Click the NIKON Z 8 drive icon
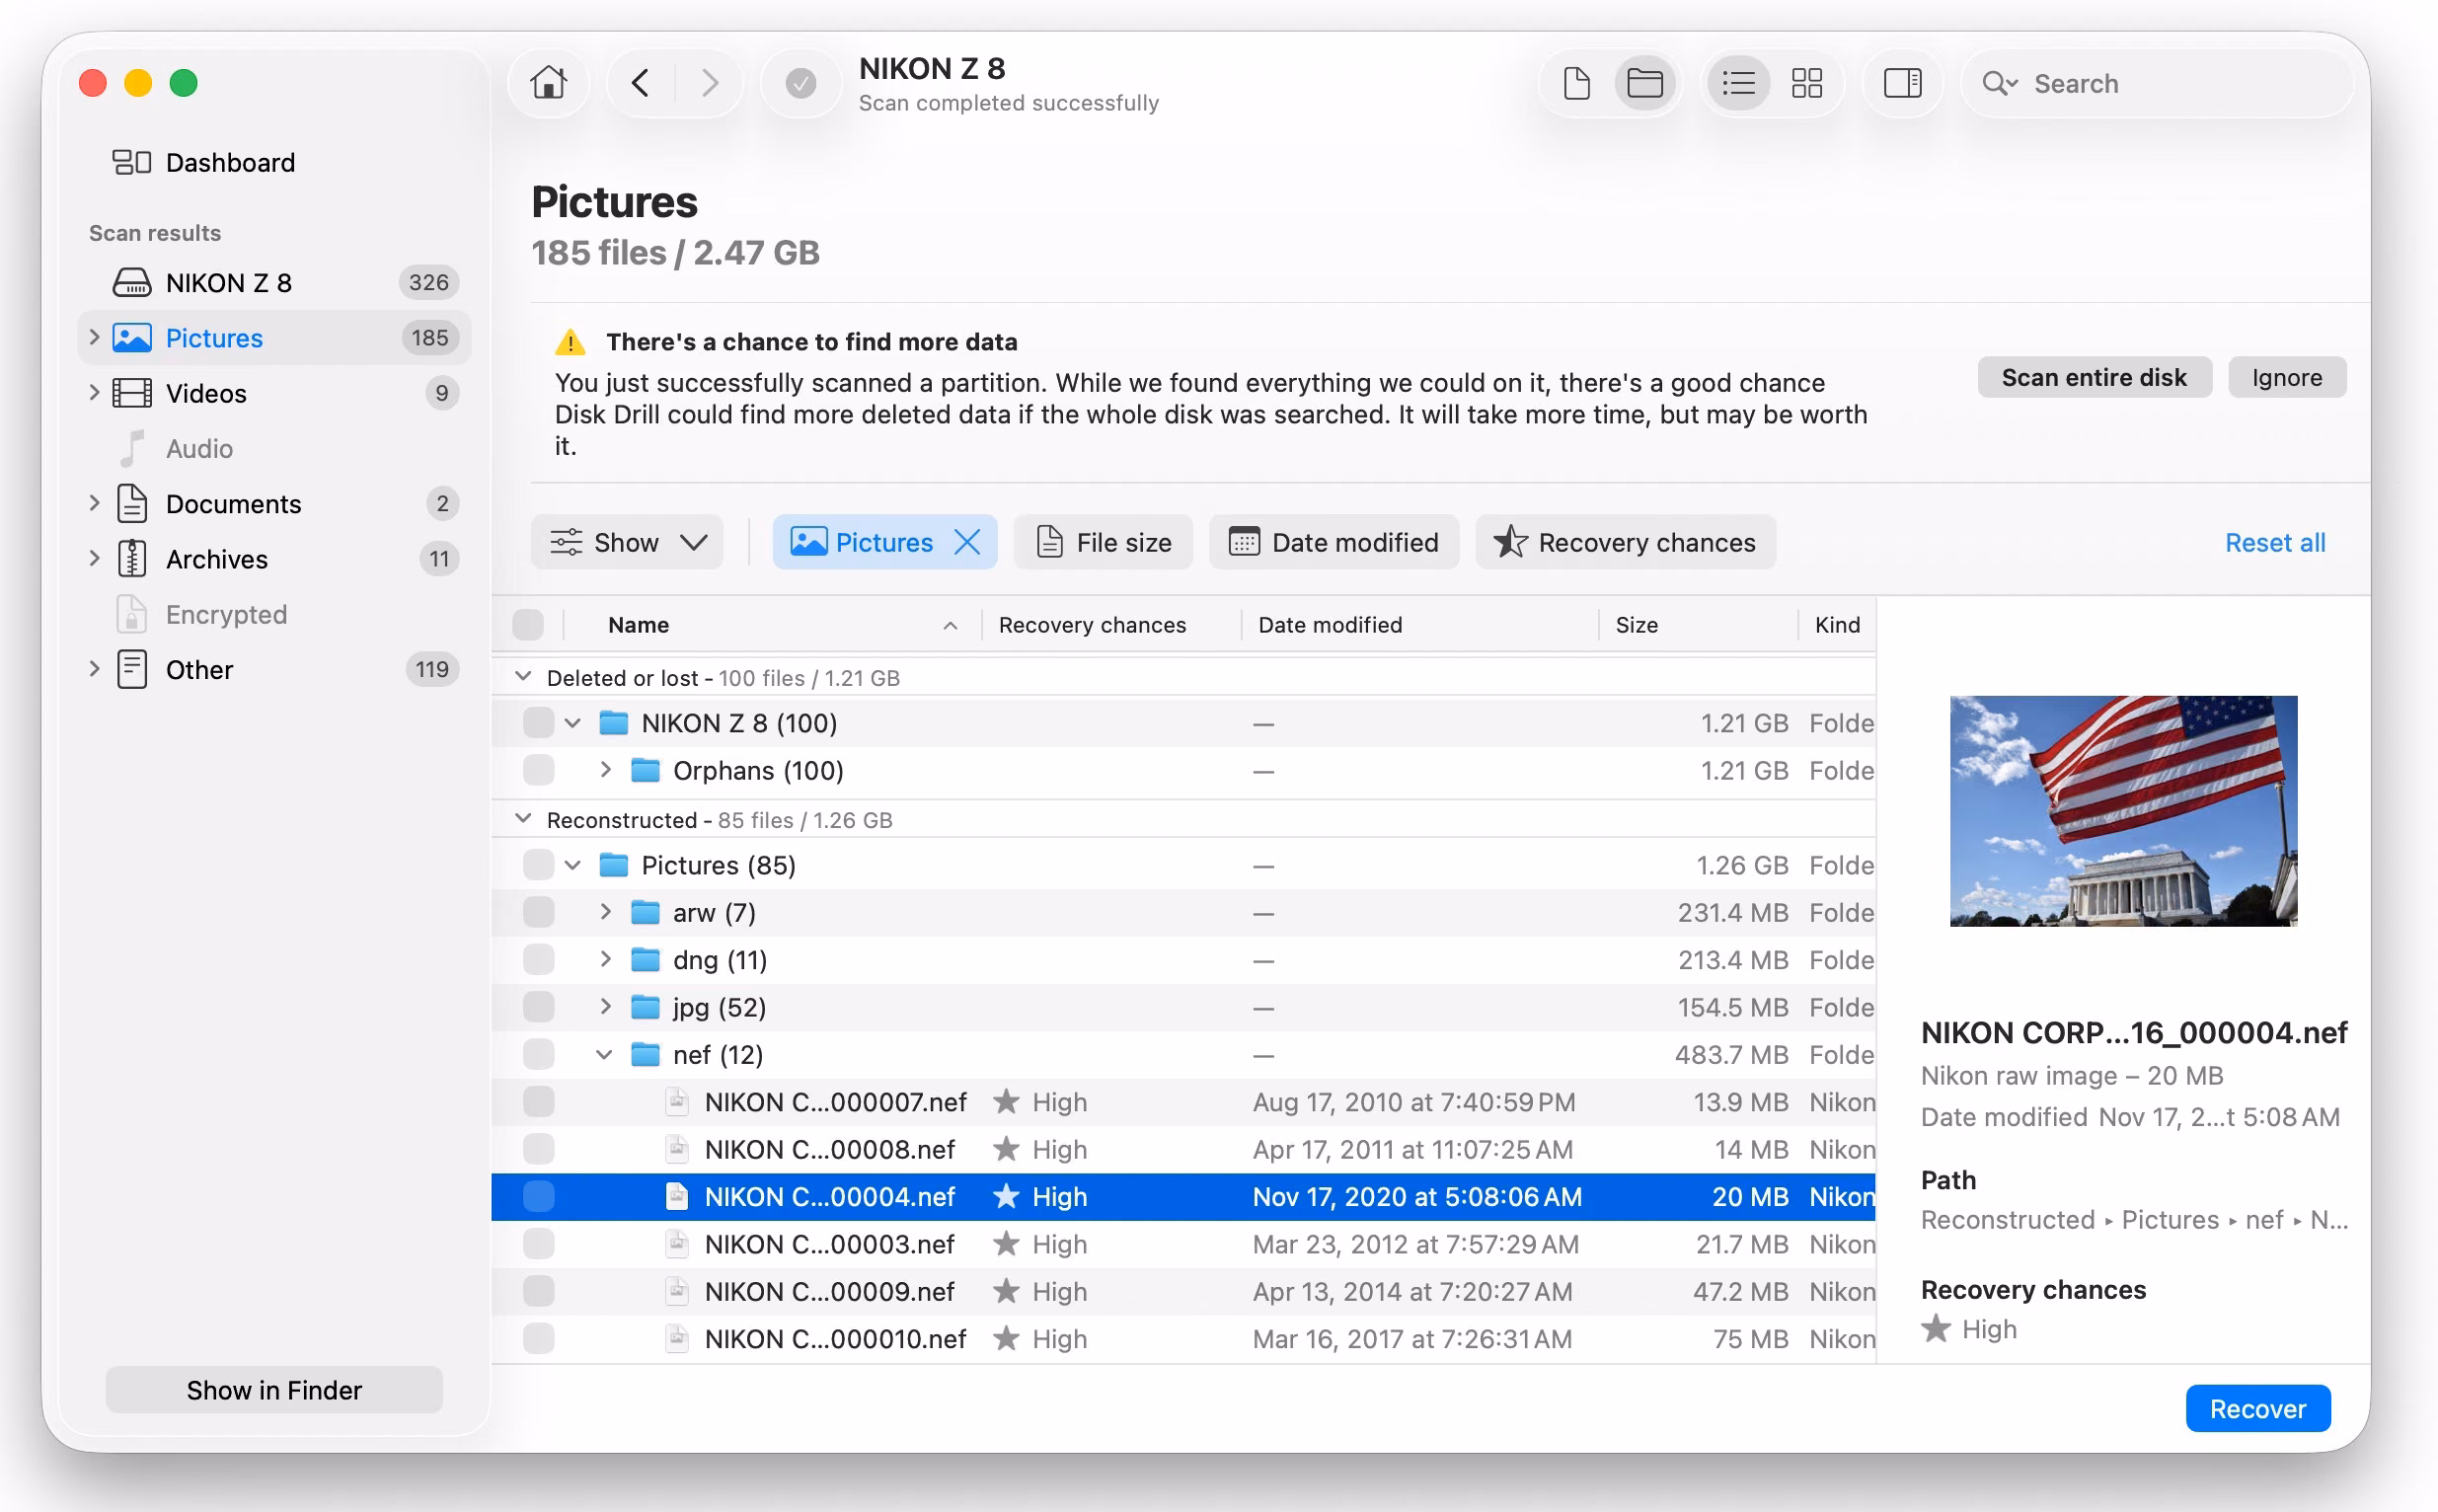 click(x=132, y=283)
